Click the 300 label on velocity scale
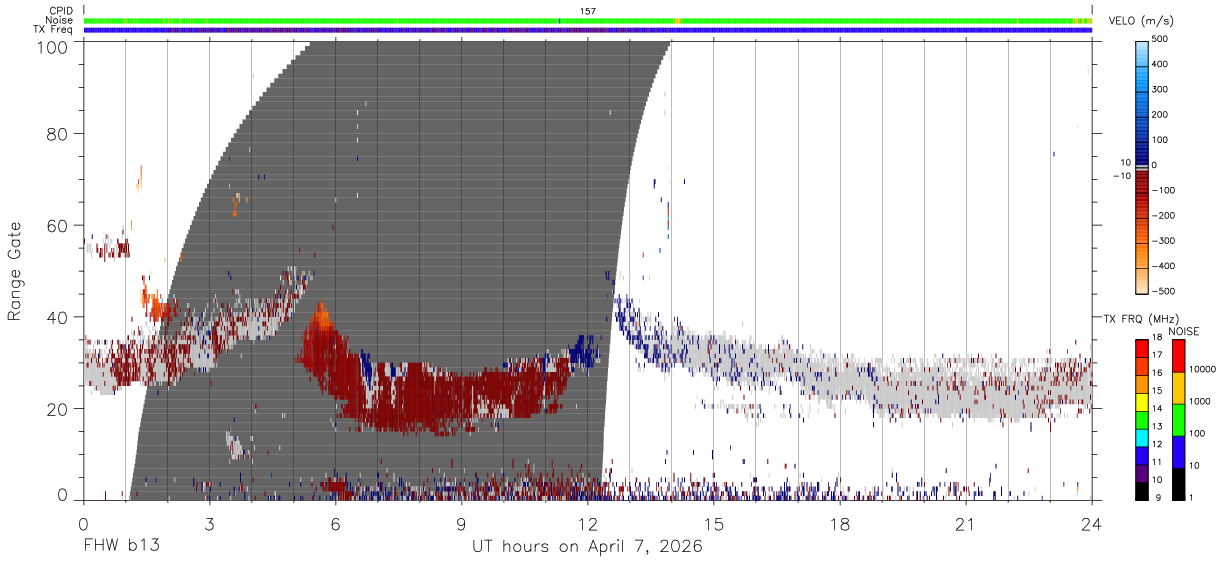Viewport: 1228px width, 567px height. coord(1160,89)
